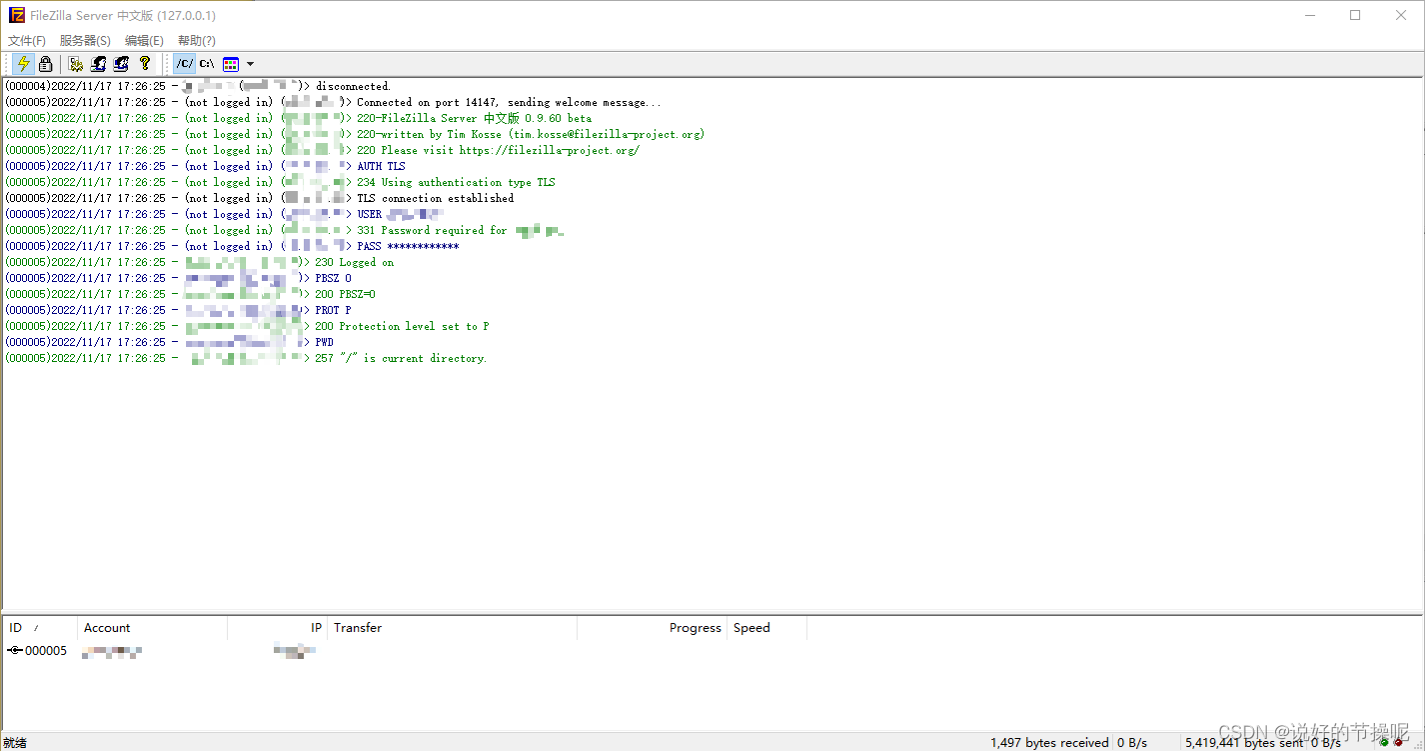
Task: Click the '200 PBSZ=0' log line
Action: click(190, 294)
